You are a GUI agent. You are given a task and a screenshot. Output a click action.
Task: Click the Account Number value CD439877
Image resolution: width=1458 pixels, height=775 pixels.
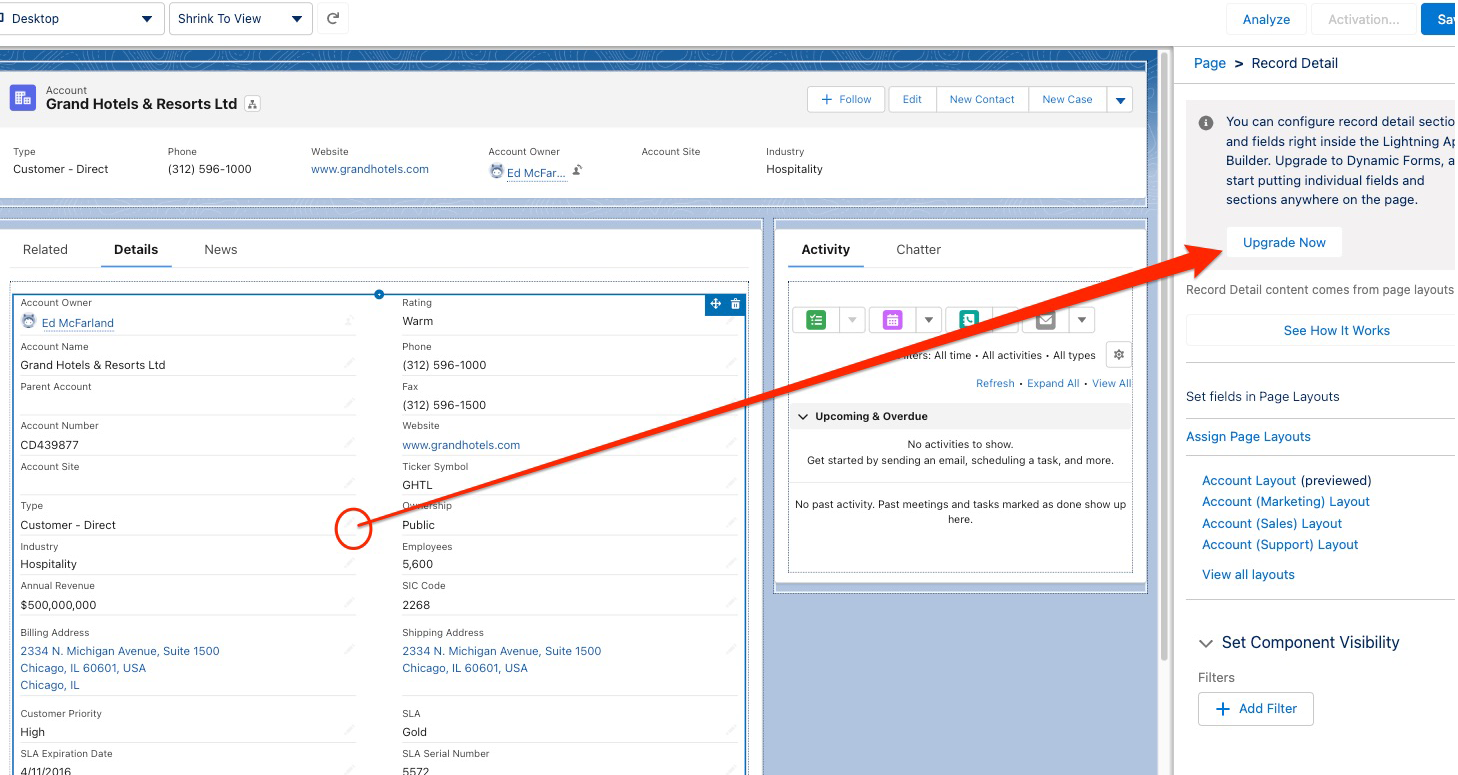click(x=50, y=445)
